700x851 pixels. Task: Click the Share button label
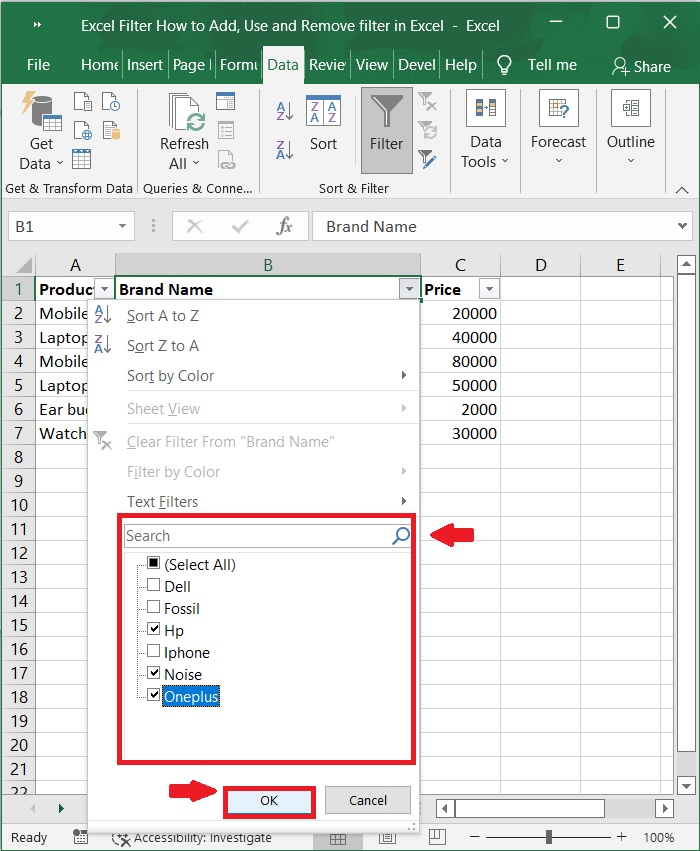pyautogui.click(x=652, y=67)
